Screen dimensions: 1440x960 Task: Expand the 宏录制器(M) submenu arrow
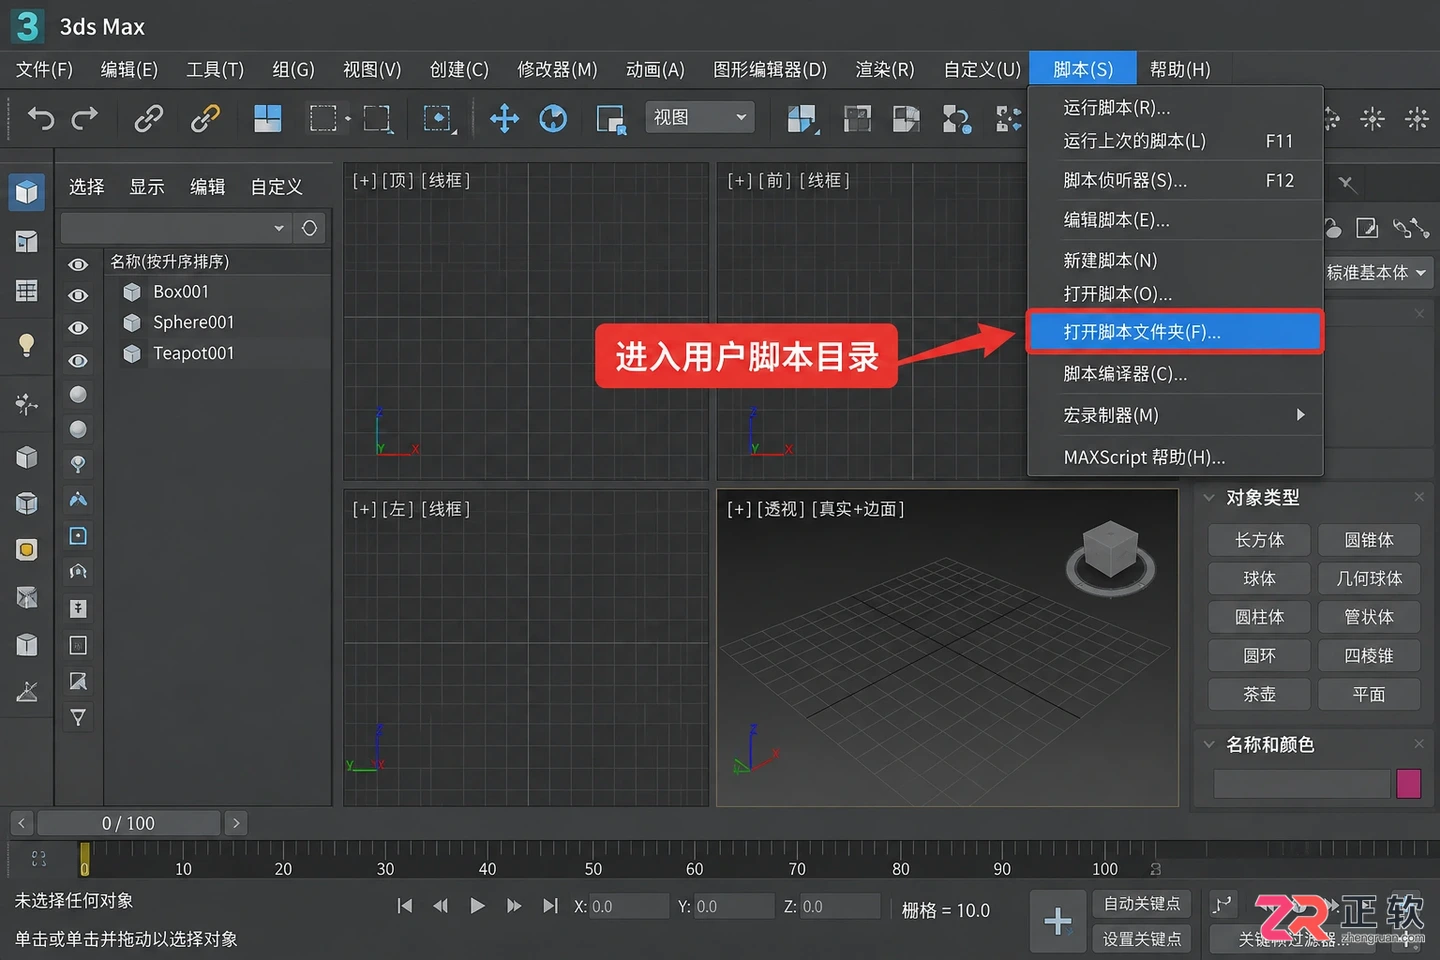(x=1300, y=415)
